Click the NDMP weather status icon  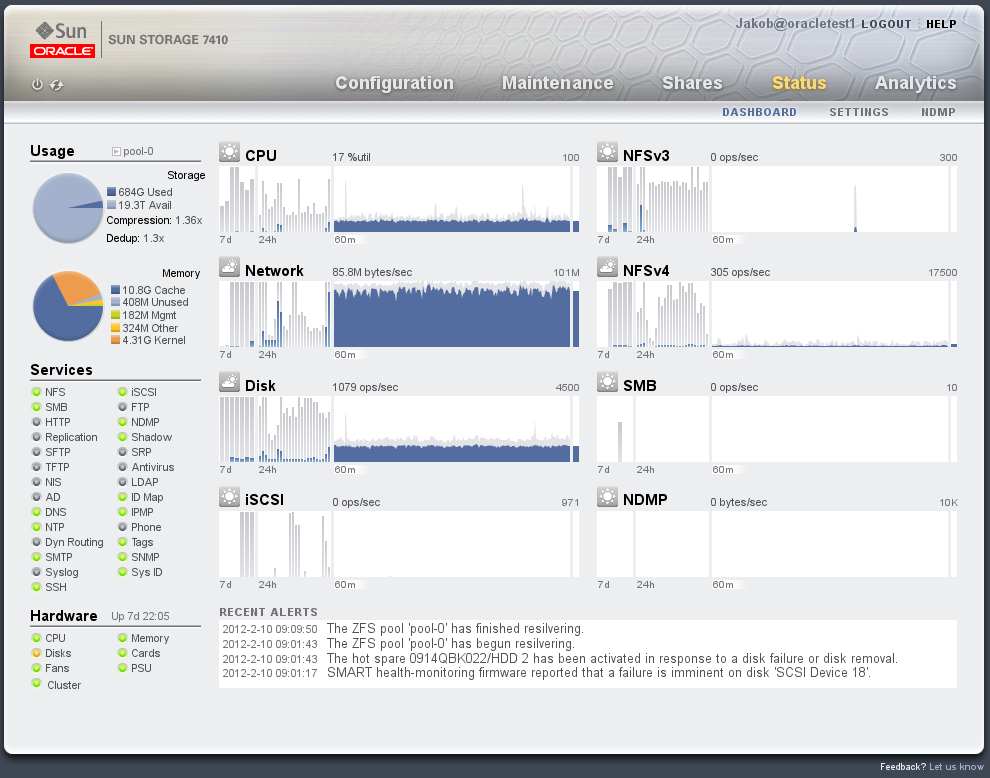(x=607, y=497)
